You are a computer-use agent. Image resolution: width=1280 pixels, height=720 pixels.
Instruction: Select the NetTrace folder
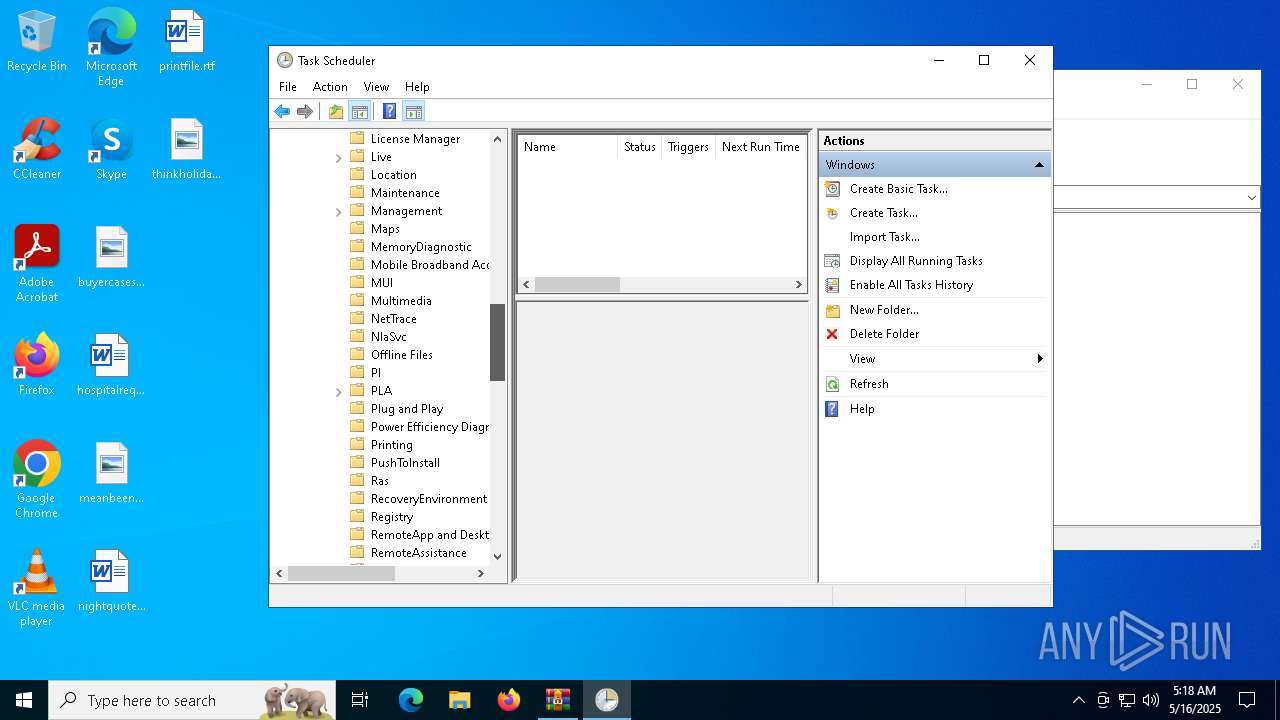coord(393,319)
